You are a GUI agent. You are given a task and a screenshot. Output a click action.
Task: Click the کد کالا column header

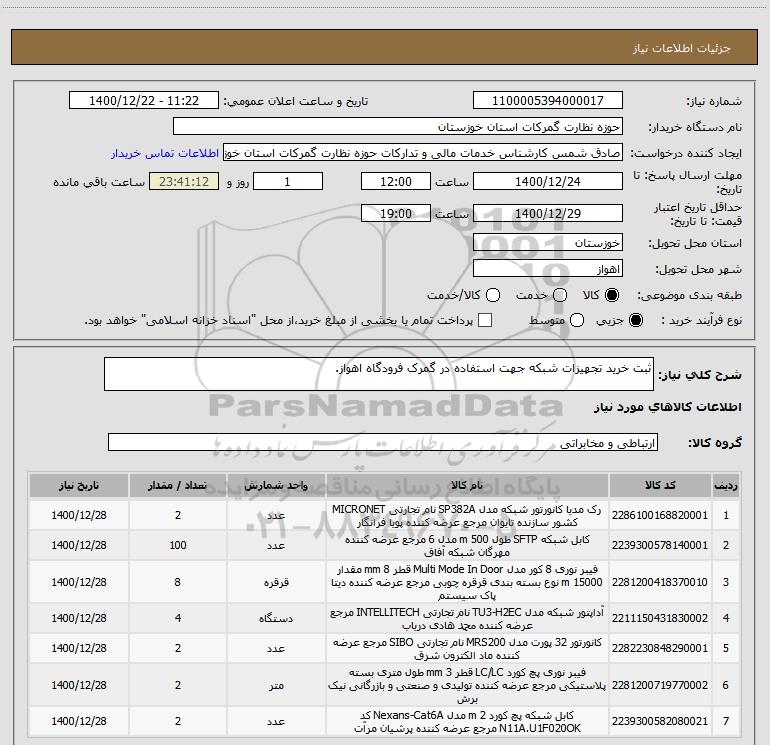[x=660, y=485]
